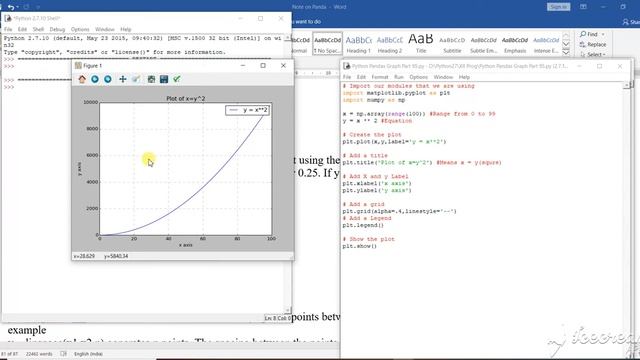Viewport: 640px width, 360px height.
Task: Go back to previous view in Figure toolbar
Action: point(95,79)
